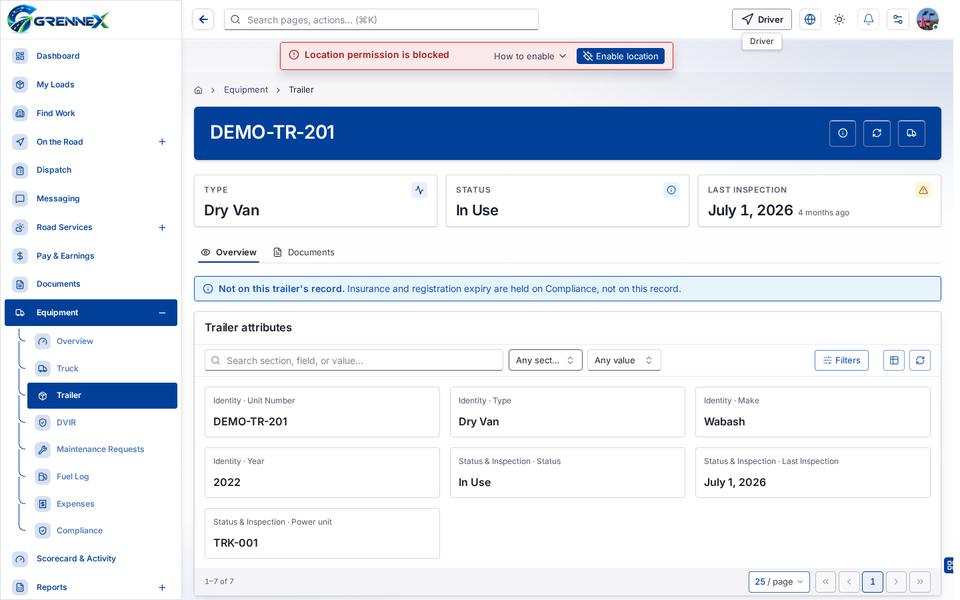
Task: Toggle the table view icon in Trailer attributes
Action: click(x=894, y=361)
